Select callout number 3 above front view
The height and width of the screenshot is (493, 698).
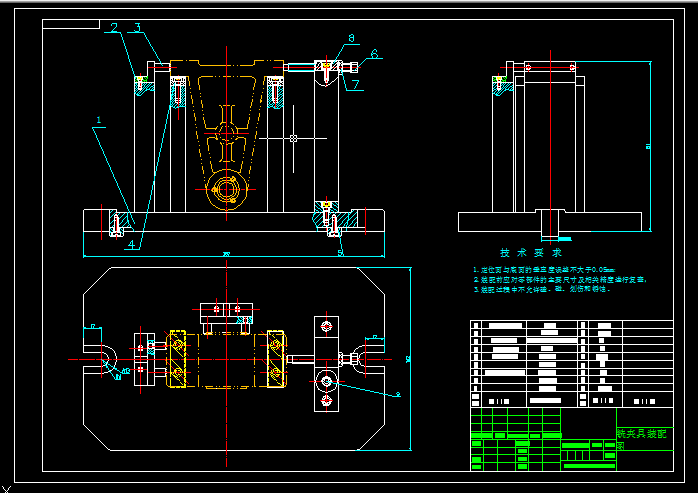click(x=138, y=27)
